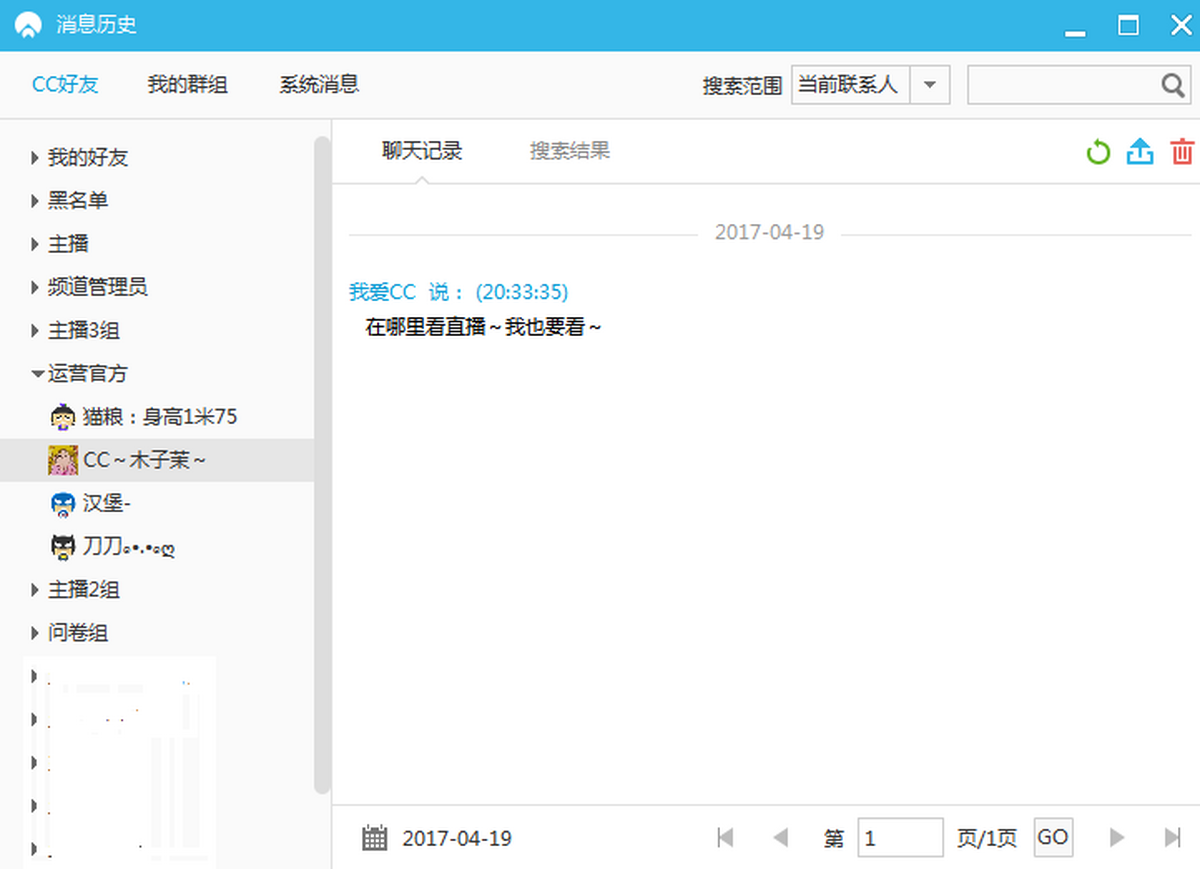Click the magnifier search icon
This screenshot has height=869, width=1200.
(x=1173, y=86)
